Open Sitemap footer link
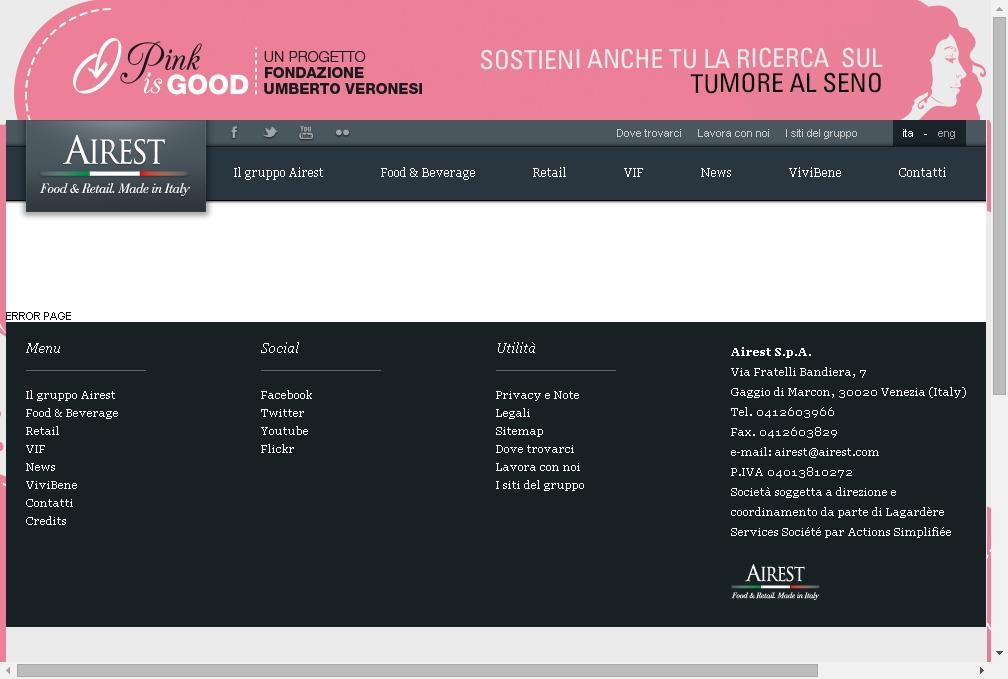 [x=519, y=431]
